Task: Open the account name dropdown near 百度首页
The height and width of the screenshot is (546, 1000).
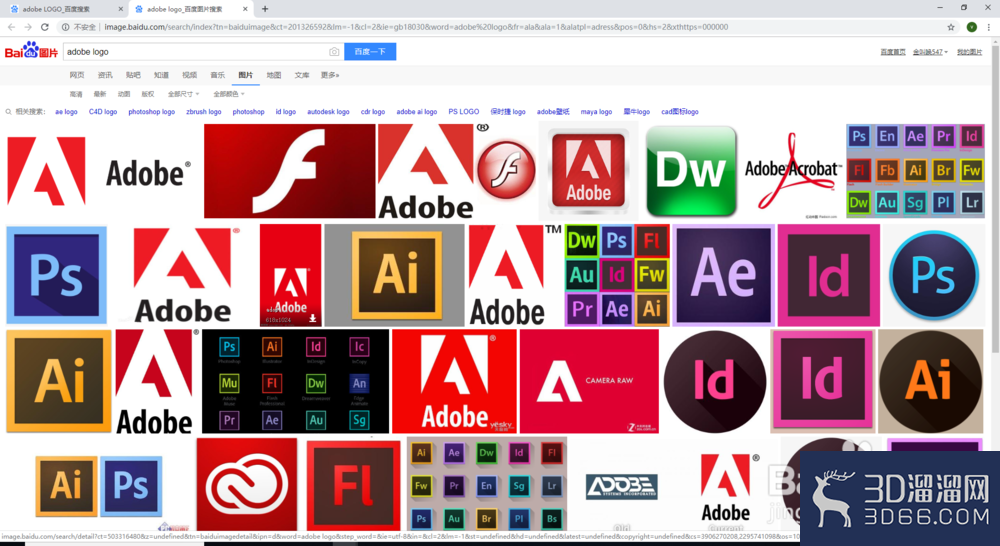Action: 930,52
